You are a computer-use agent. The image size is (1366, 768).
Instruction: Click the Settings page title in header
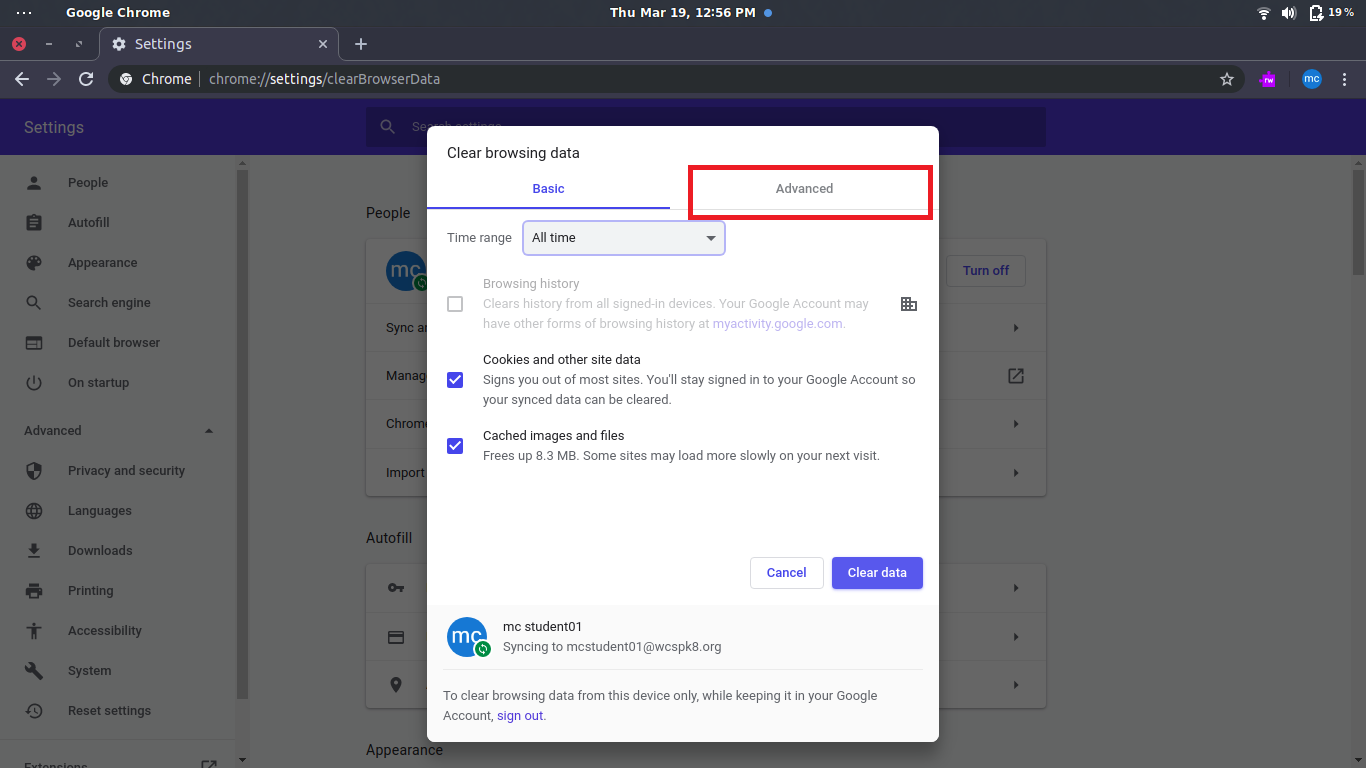click(x=54, y=127)
